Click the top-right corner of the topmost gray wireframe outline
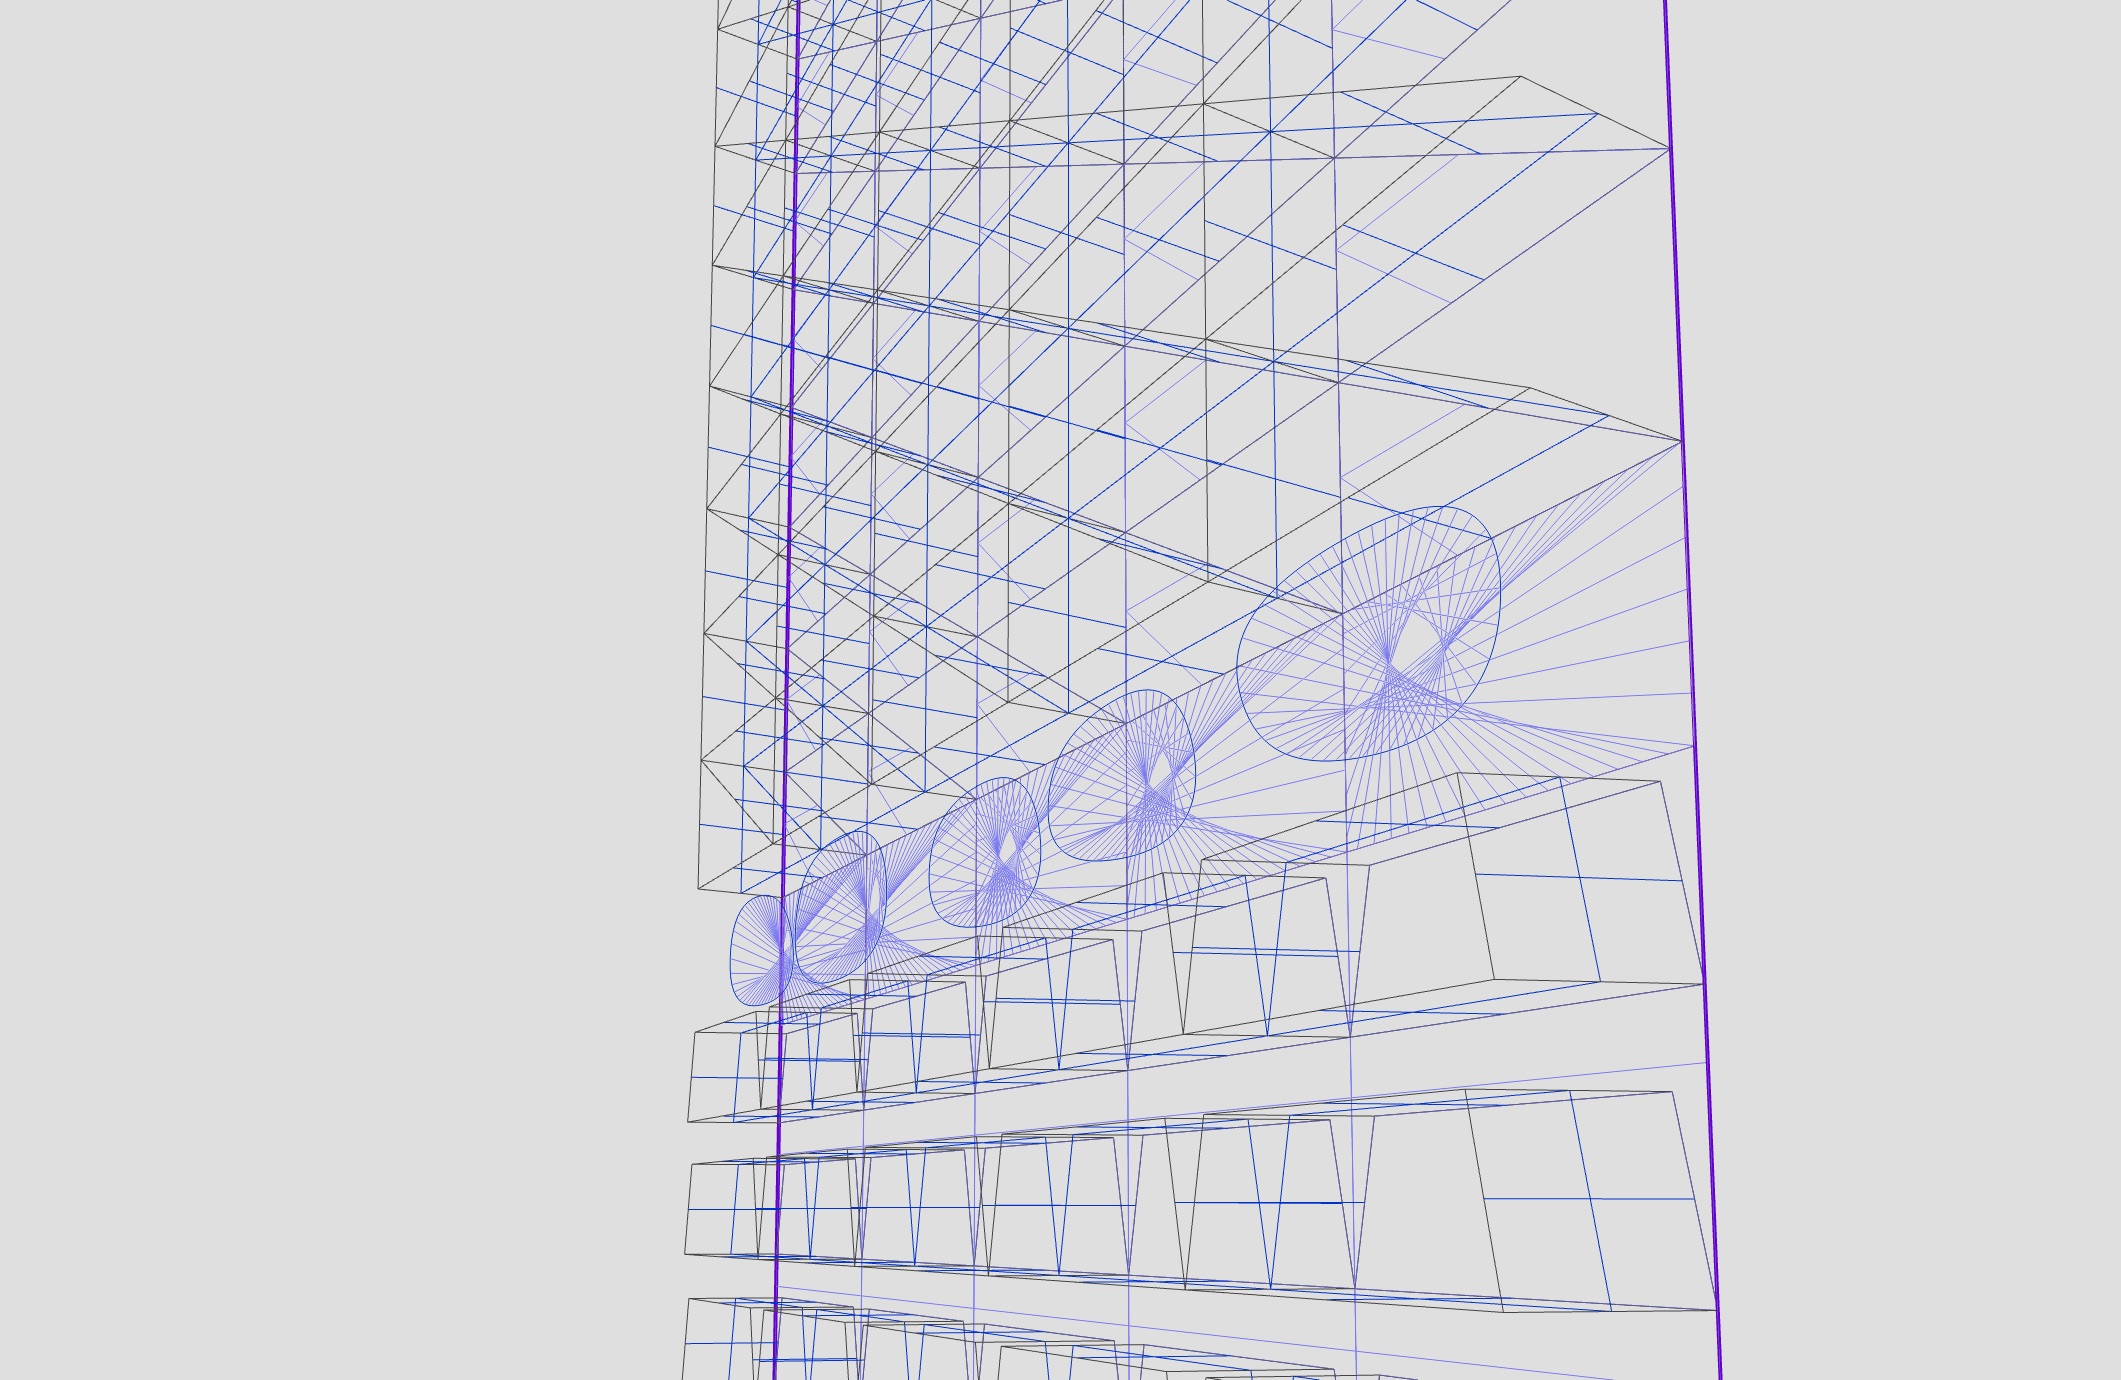This screenshot has width=2121, height=1380. coord(1520,77)
